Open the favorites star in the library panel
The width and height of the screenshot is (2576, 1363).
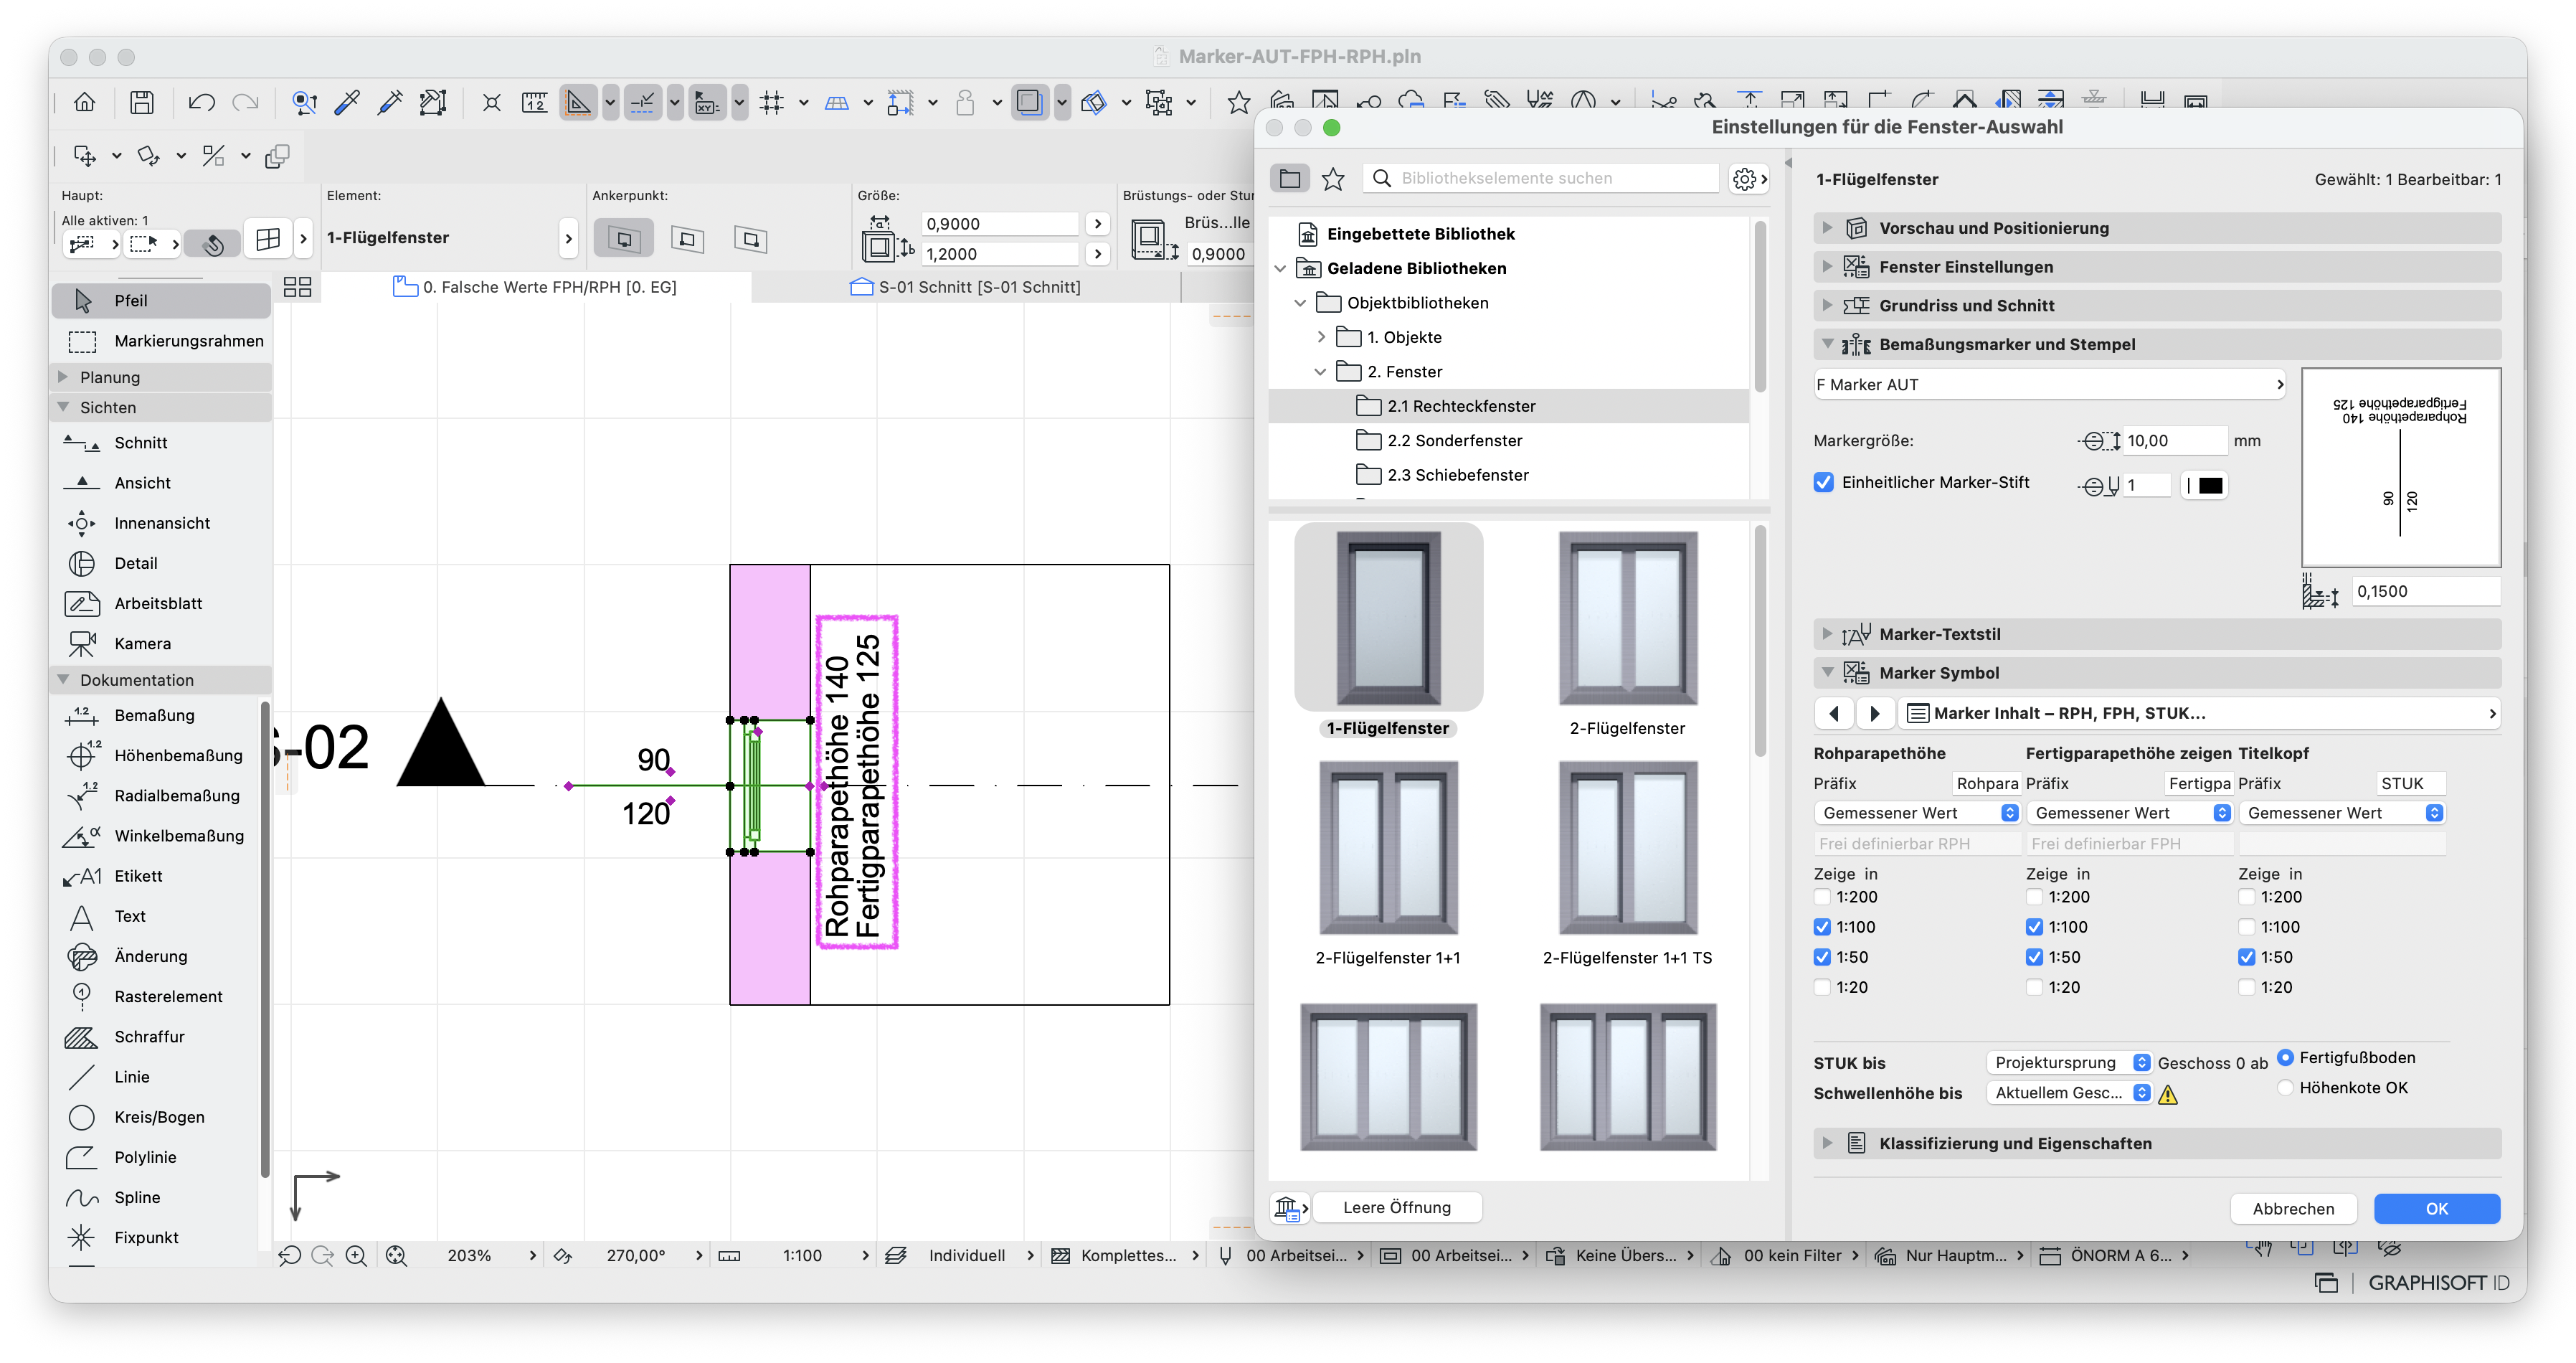pos(1333,178)
